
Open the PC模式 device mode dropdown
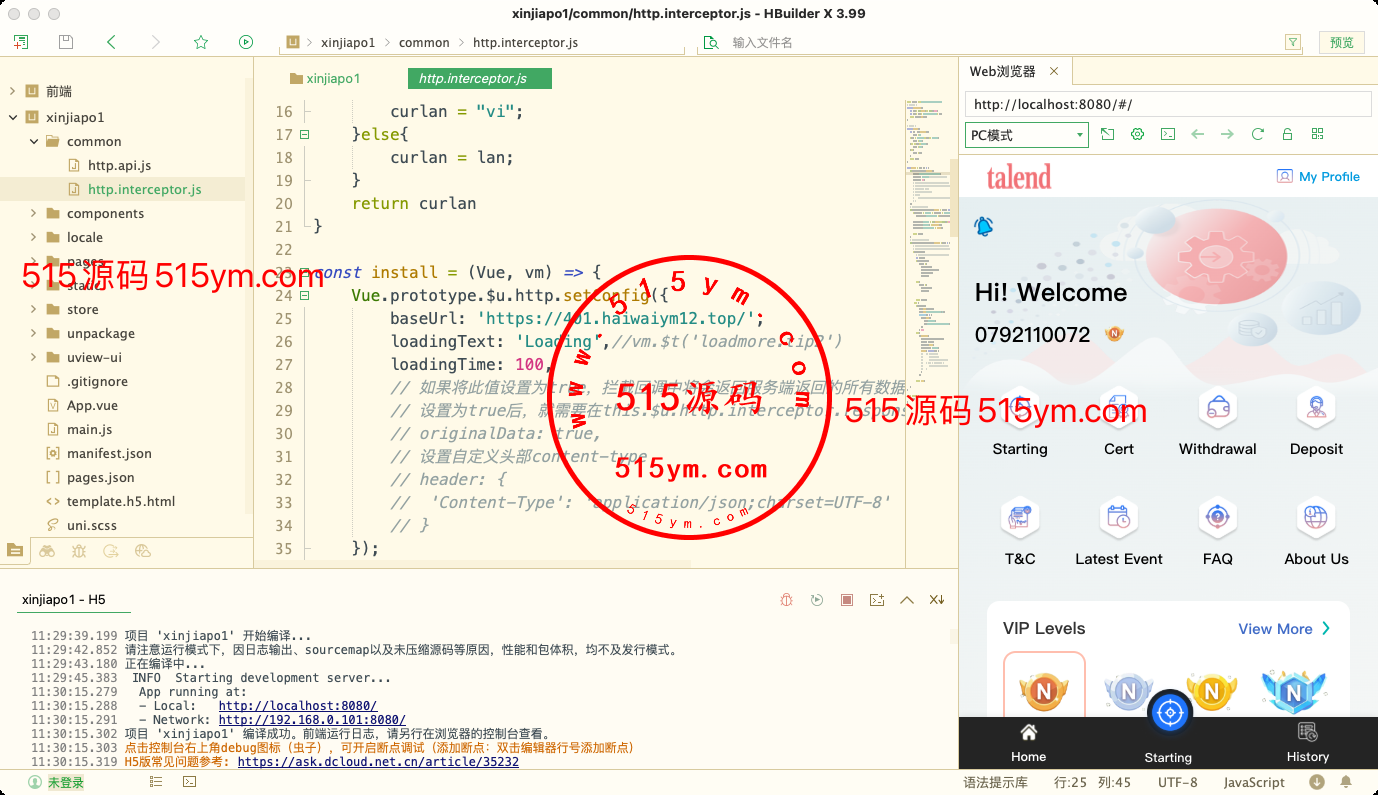pos(1027,135)
